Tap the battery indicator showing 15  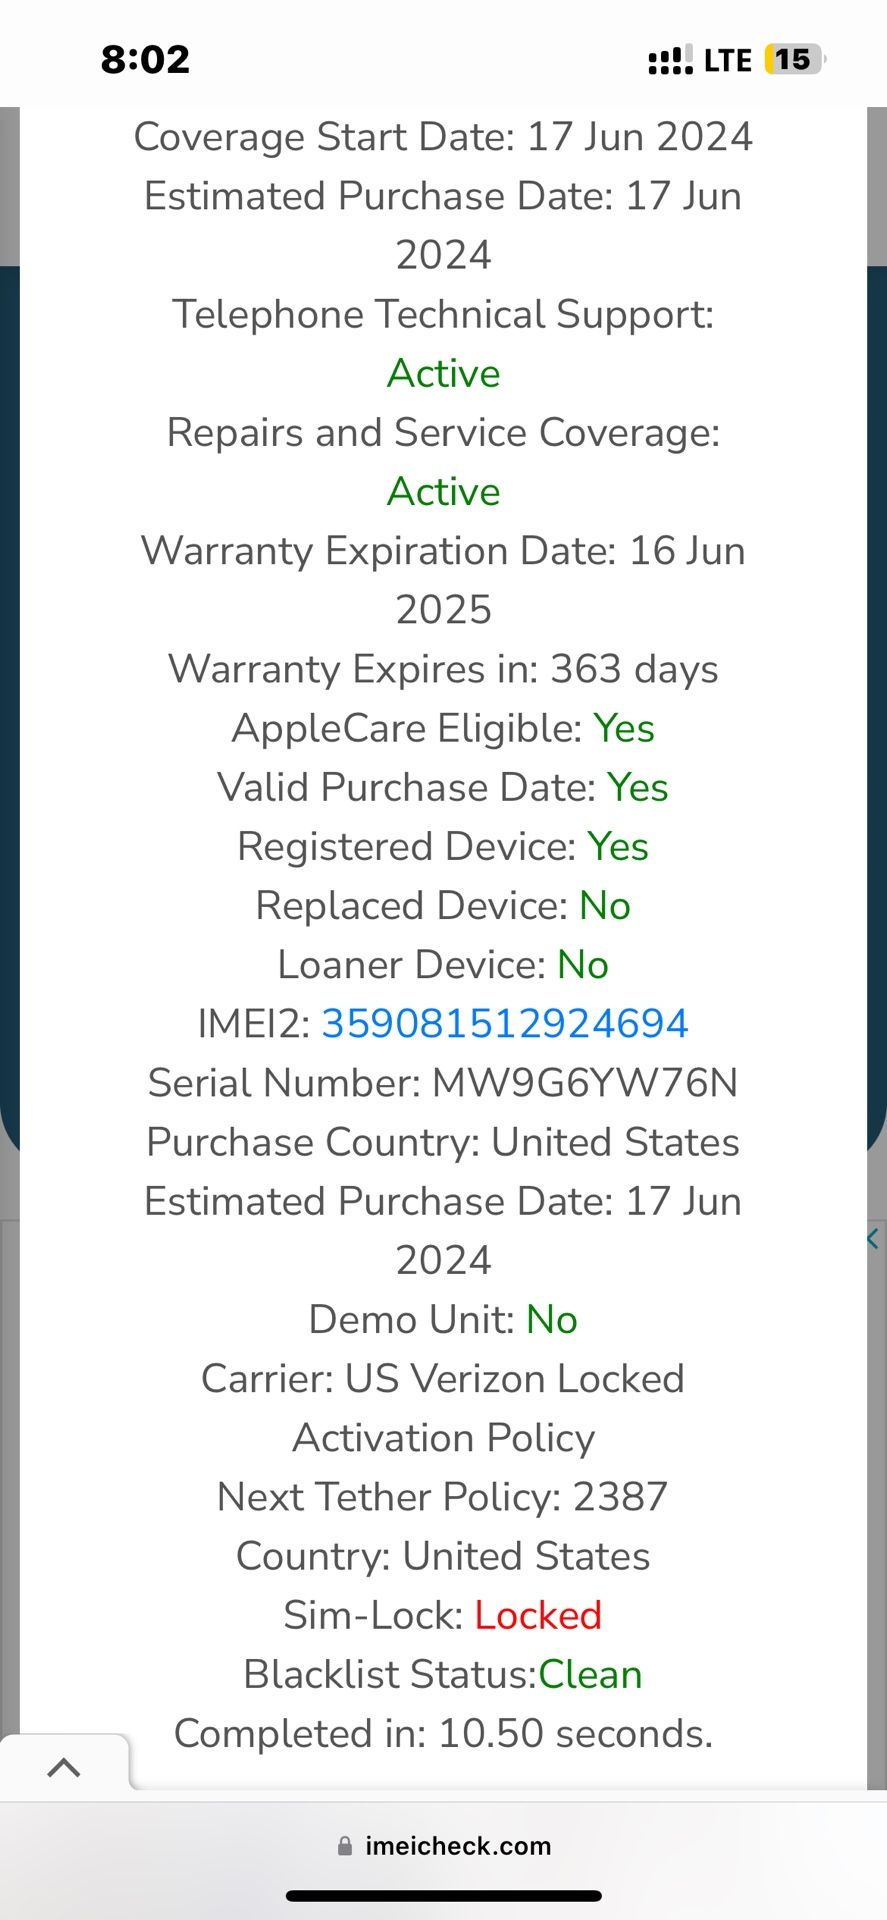coord(793,60)
